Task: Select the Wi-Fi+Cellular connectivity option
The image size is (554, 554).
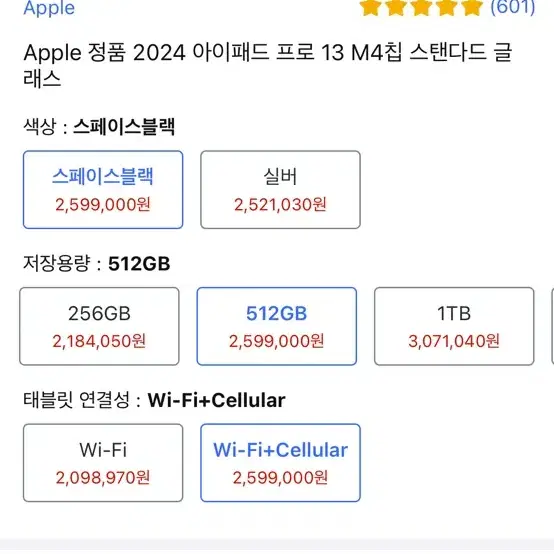Action: point(281,463)
